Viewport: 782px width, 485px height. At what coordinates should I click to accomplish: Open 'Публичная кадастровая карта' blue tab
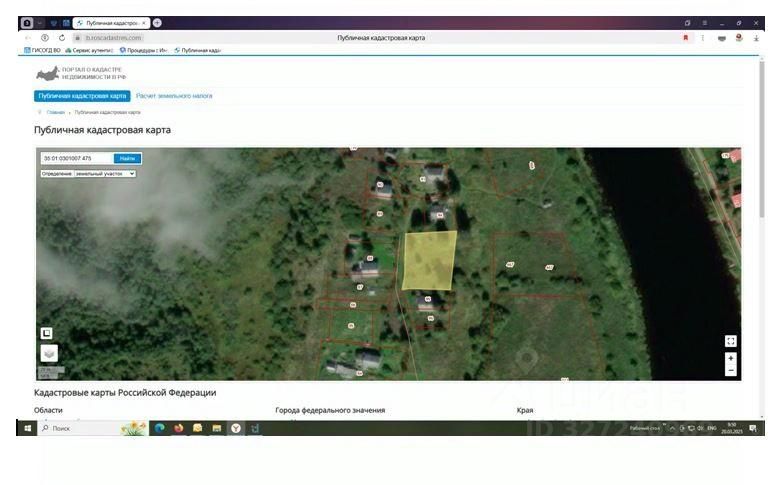pos(82,96)
